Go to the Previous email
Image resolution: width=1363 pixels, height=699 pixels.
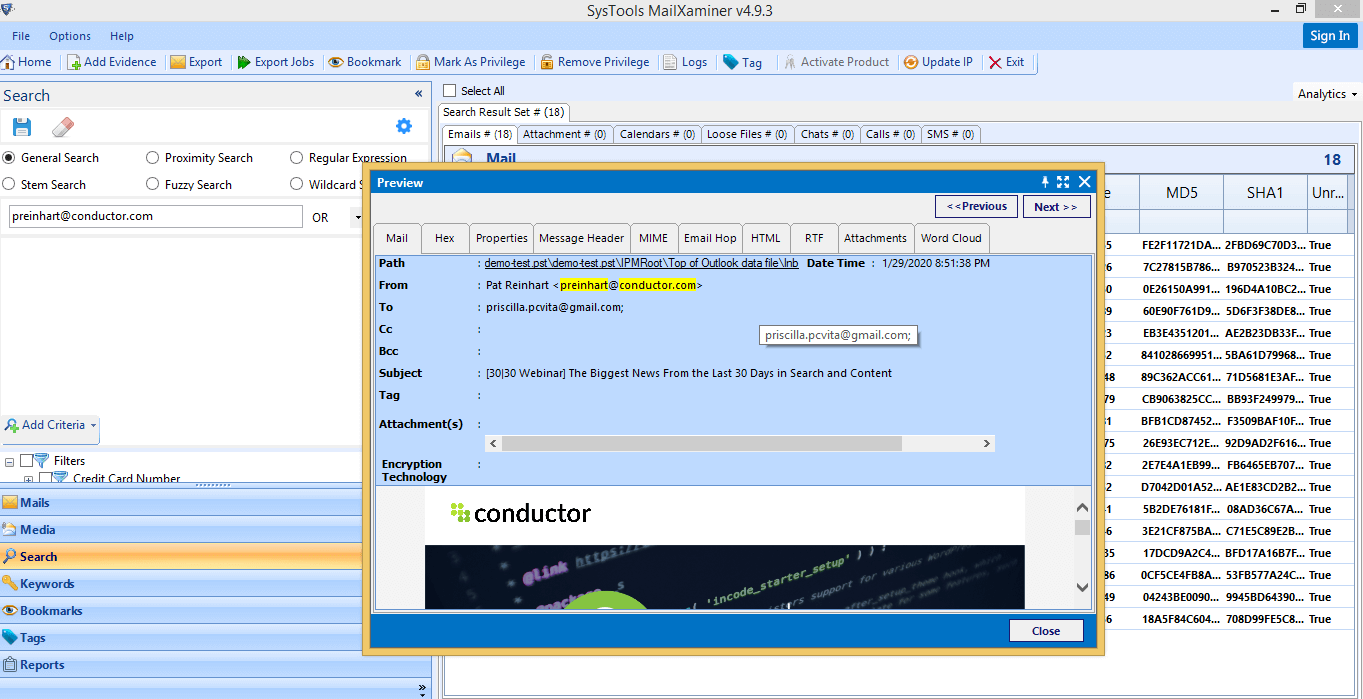(976, 206)
